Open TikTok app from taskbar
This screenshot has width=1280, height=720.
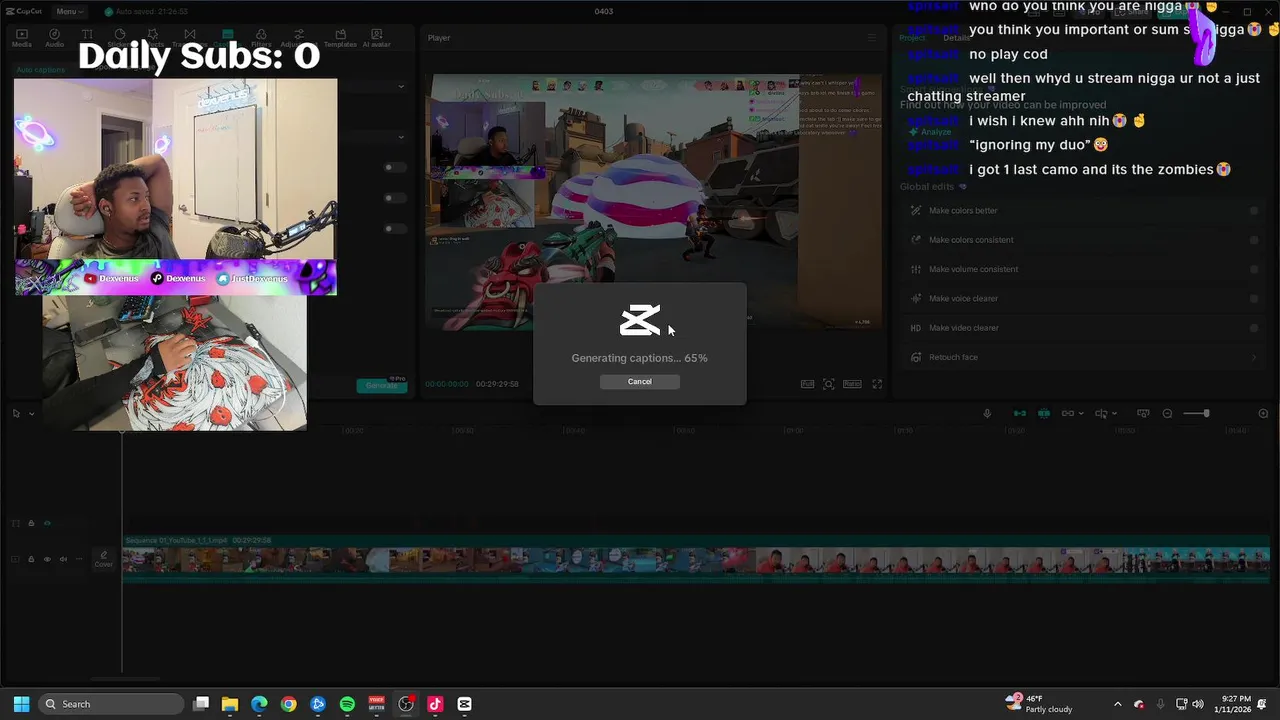tap(435, 704)
